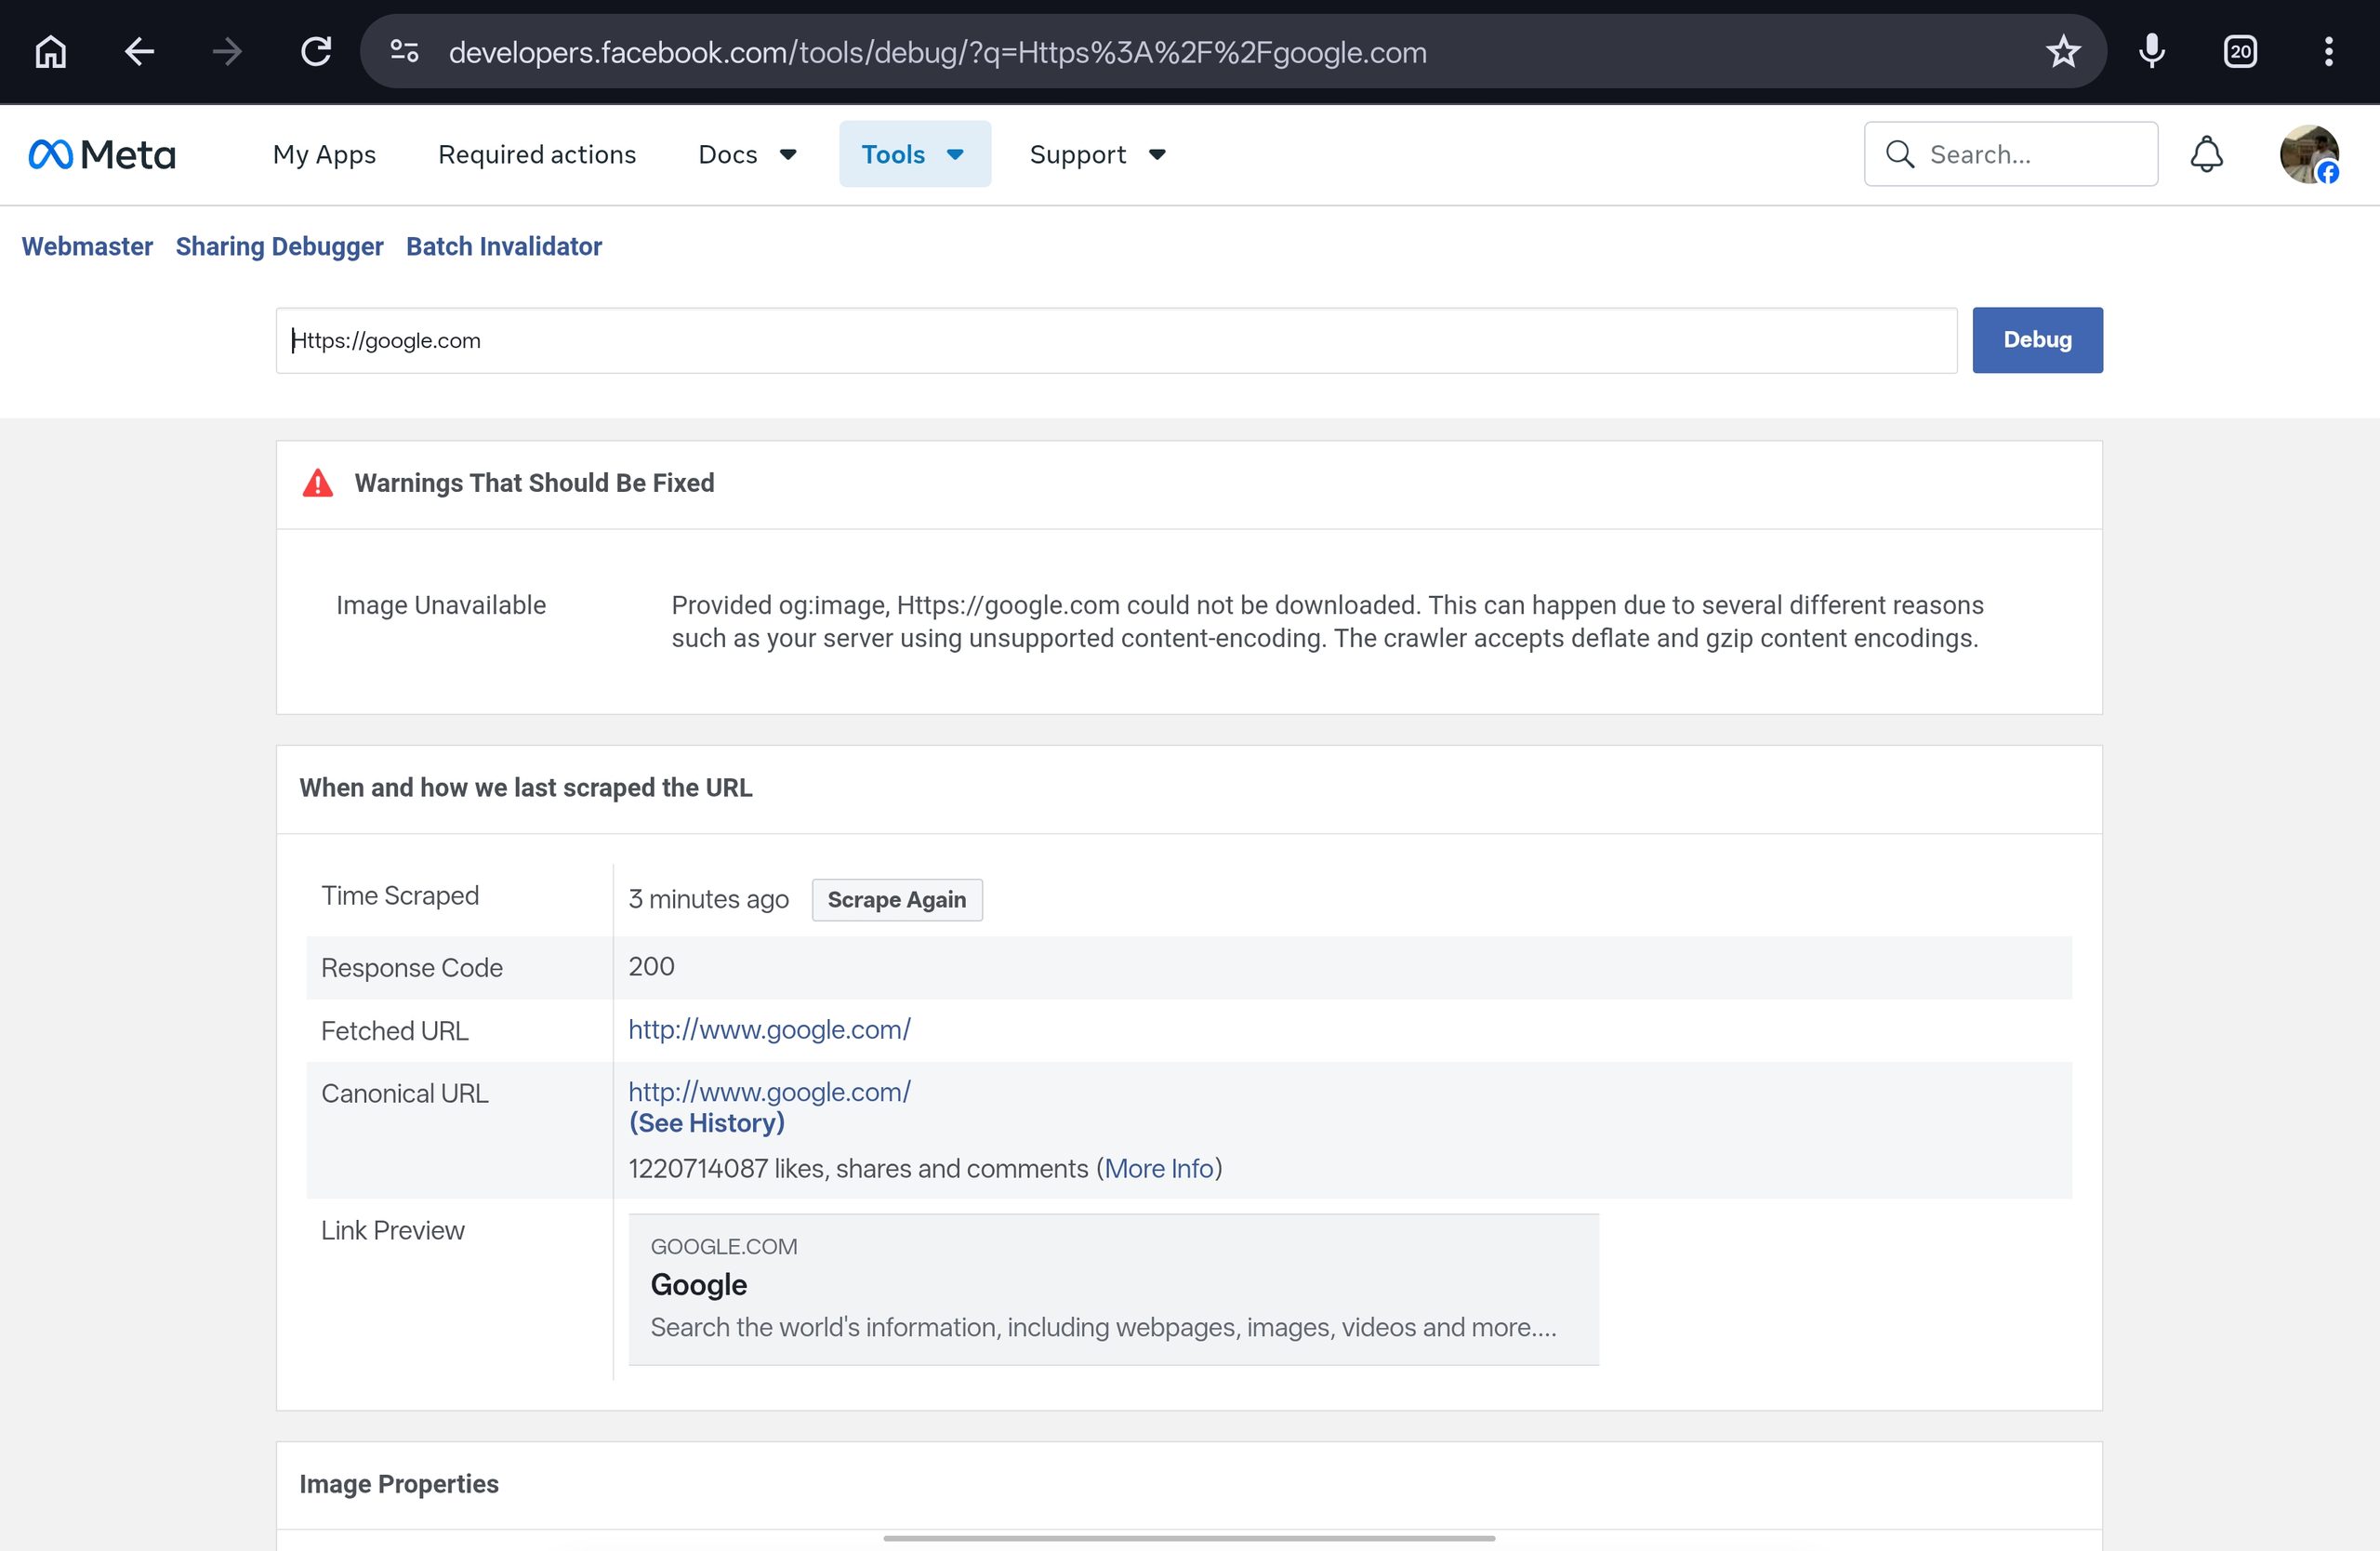Bookmark page with star icon
The height and width of the screenshot is (1551, 2380).
pos(2063,52)
